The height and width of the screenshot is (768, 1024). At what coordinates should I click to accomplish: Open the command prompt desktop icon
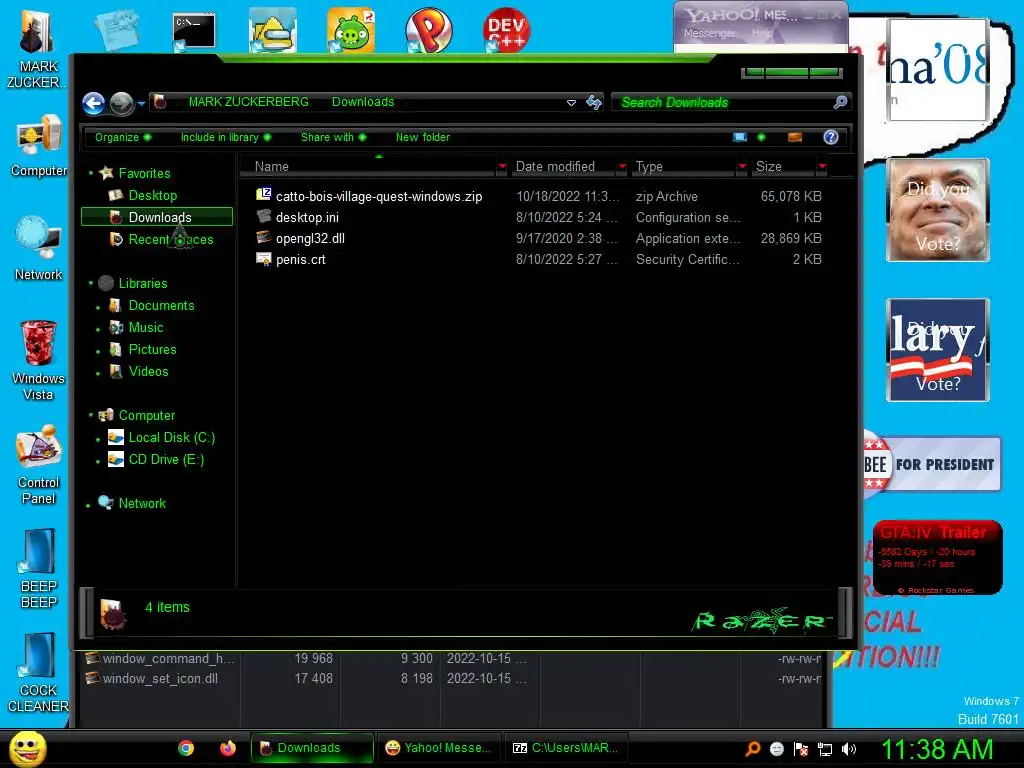coord(194,31)
